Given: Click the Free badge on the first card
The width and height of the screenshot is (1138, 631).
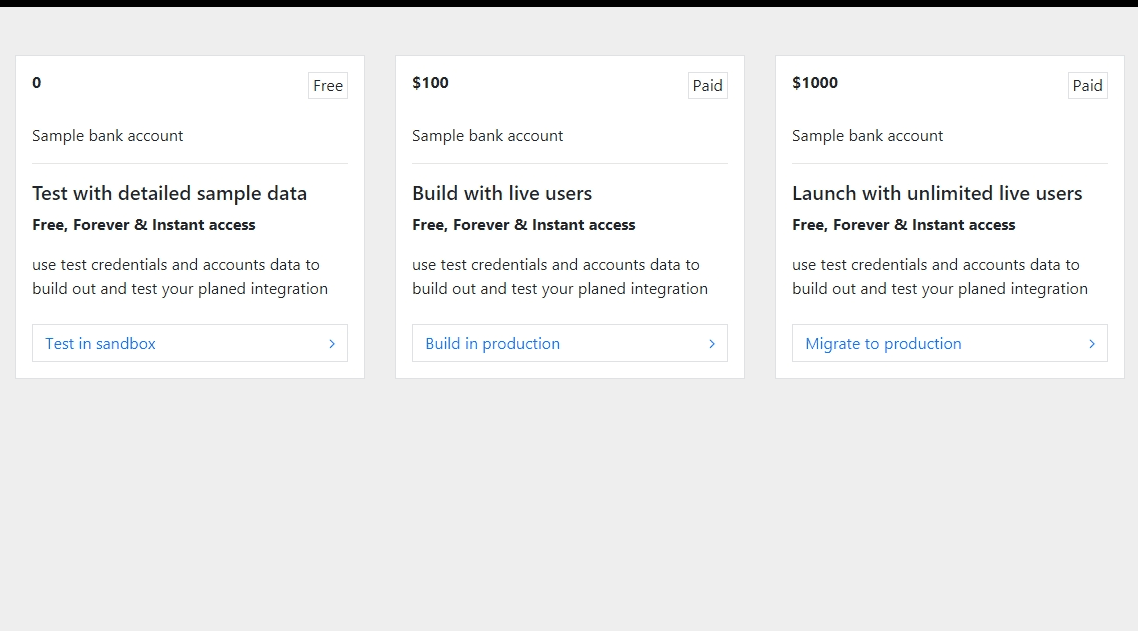Looking at the screenshot, I should click(328, 86).
